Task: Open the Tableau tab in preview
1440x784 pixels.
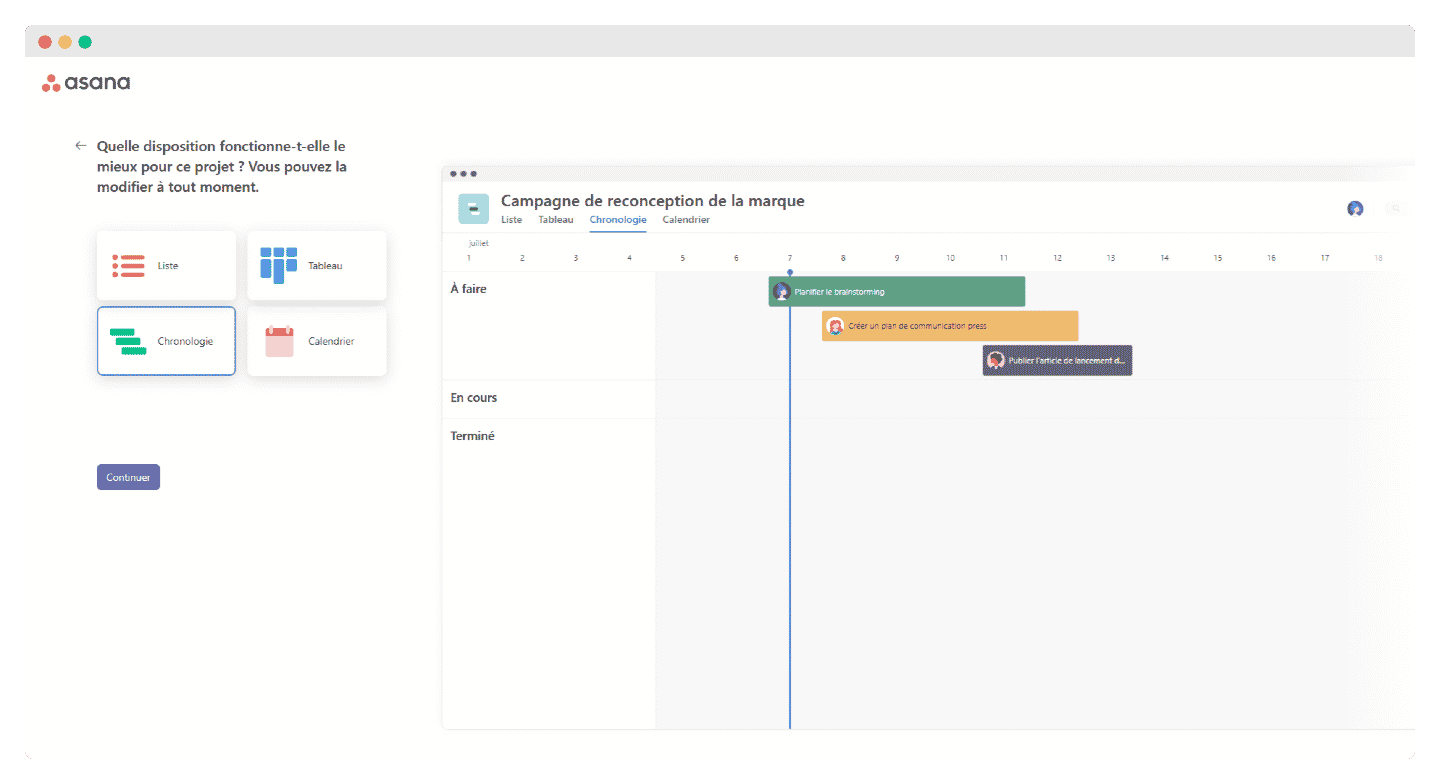Action: point(556,220)
